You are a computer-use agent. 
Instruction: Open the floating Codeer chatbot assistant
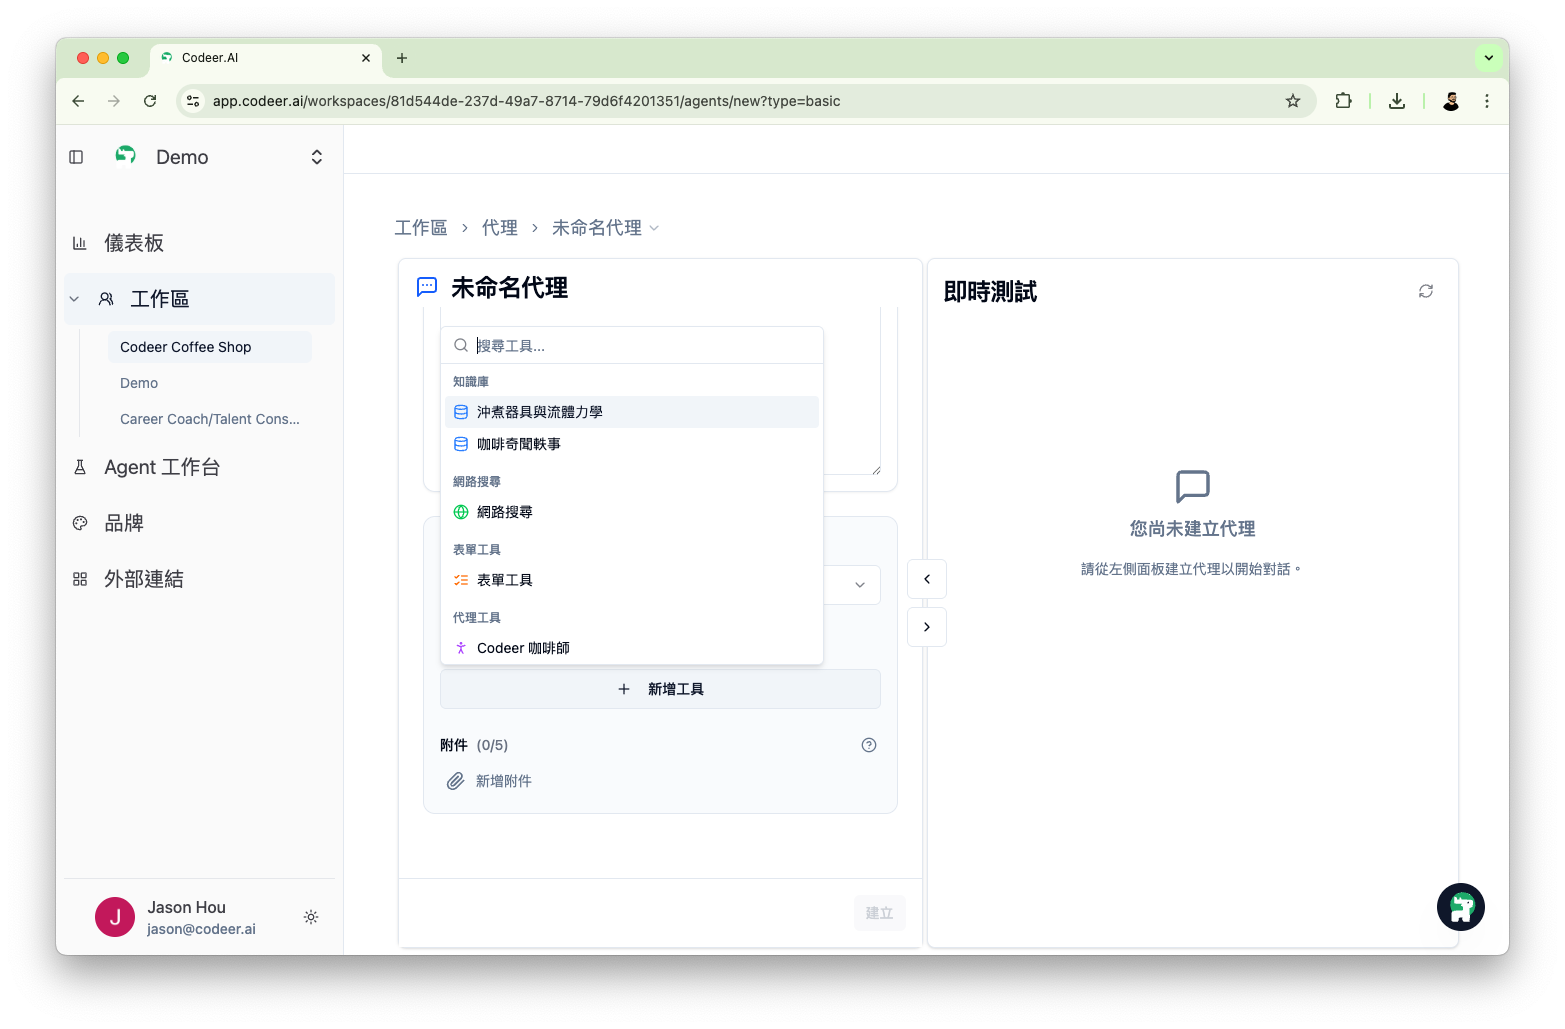coord(1460,906)
